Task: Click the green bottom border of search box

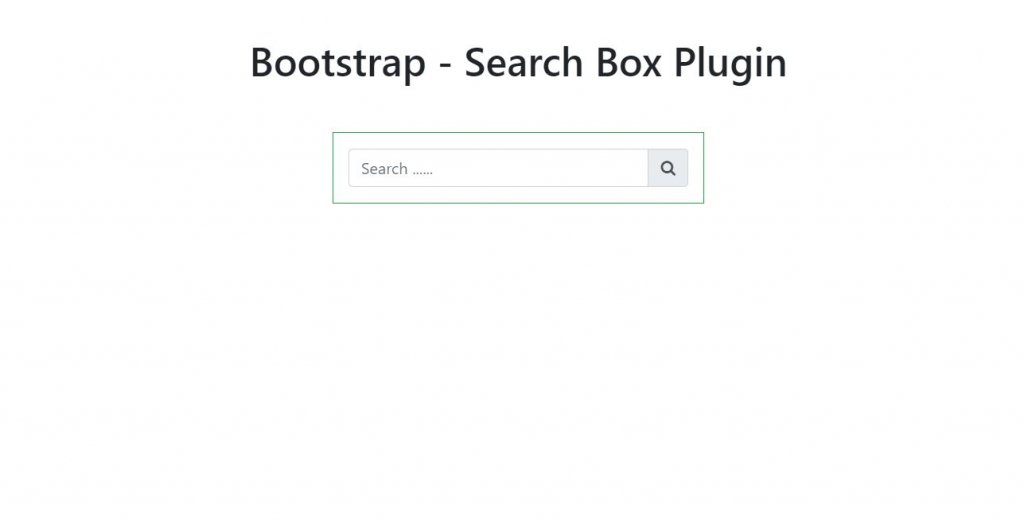Action: (519, 203)
